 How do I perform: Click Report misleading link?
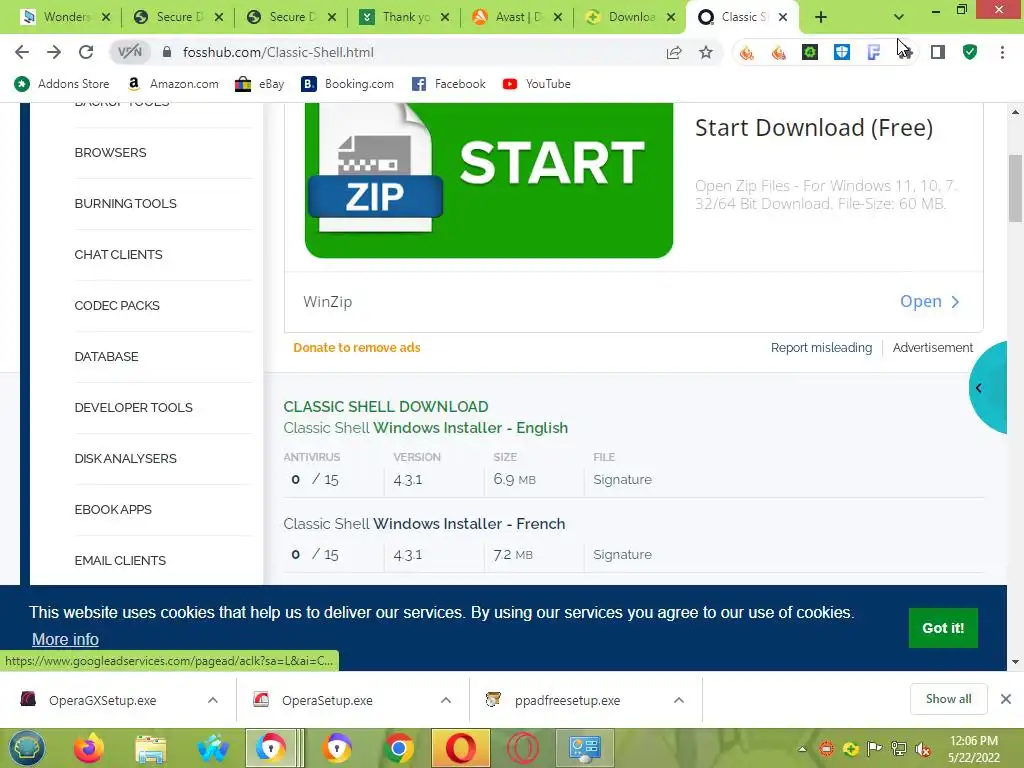821,347
